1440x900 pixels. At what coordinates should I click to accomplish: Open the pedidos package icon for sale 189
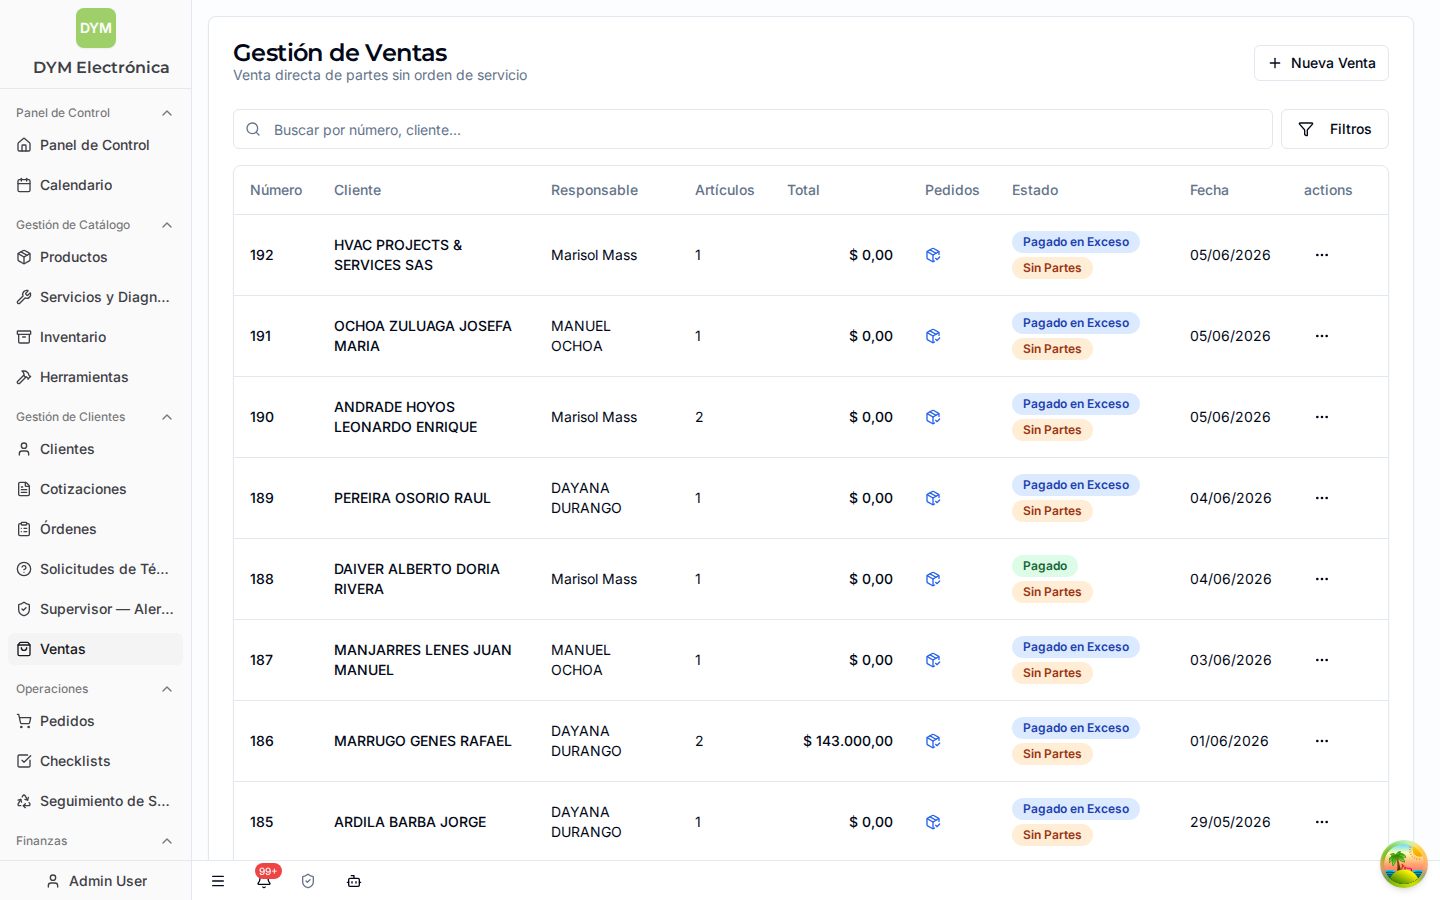click(933, 498)
